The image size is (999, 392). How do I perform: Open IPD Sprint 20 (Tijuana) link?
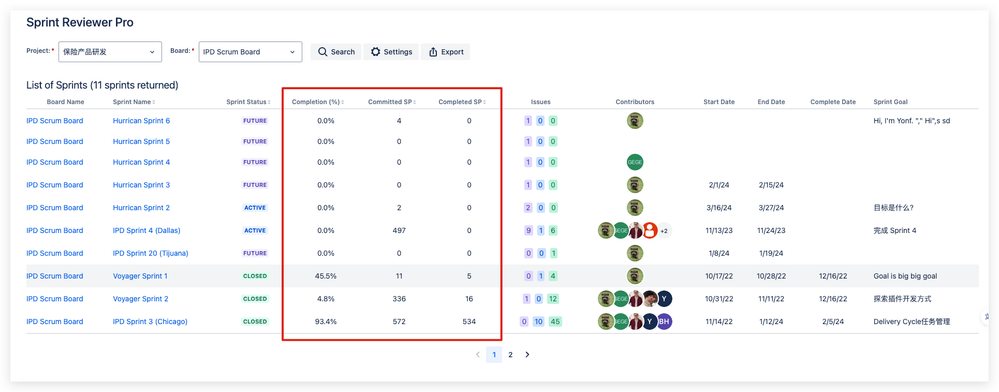tap(149, 254)
